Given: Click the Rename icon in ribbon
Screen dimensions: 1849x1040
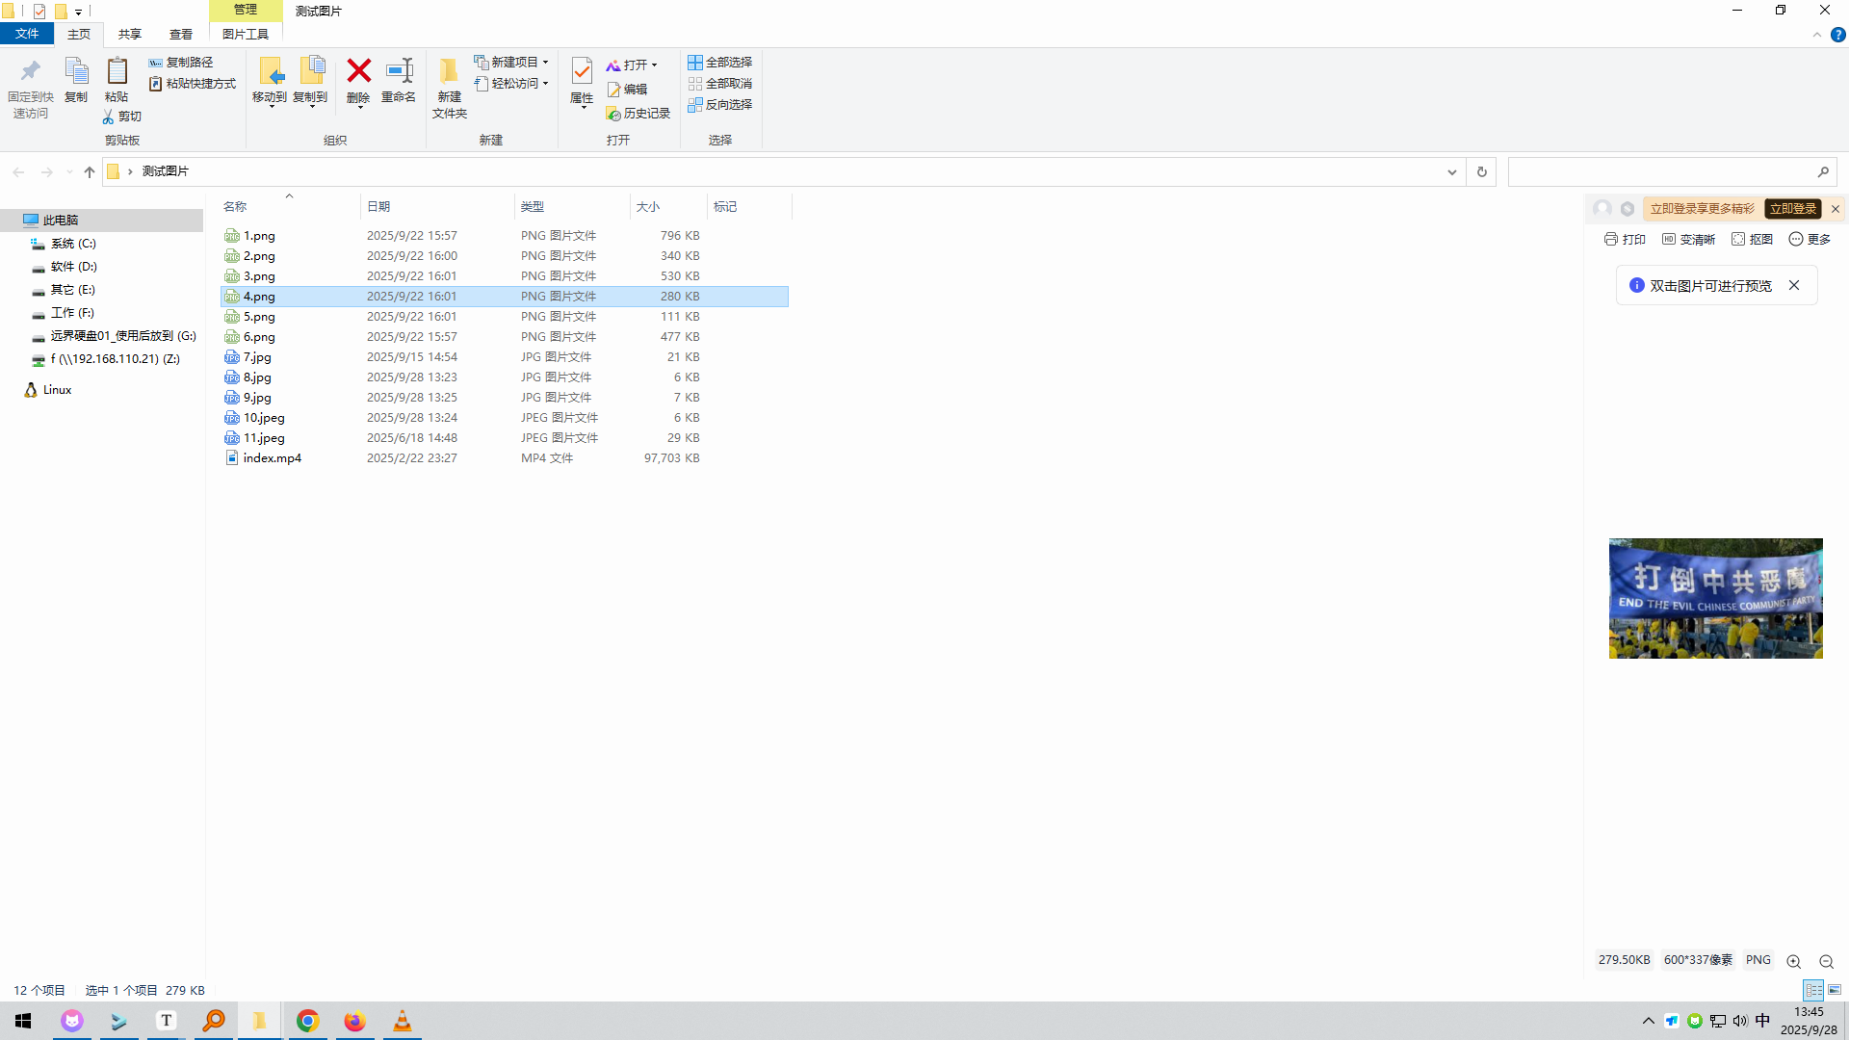Looking at the screenshot, I should [398, 72].
